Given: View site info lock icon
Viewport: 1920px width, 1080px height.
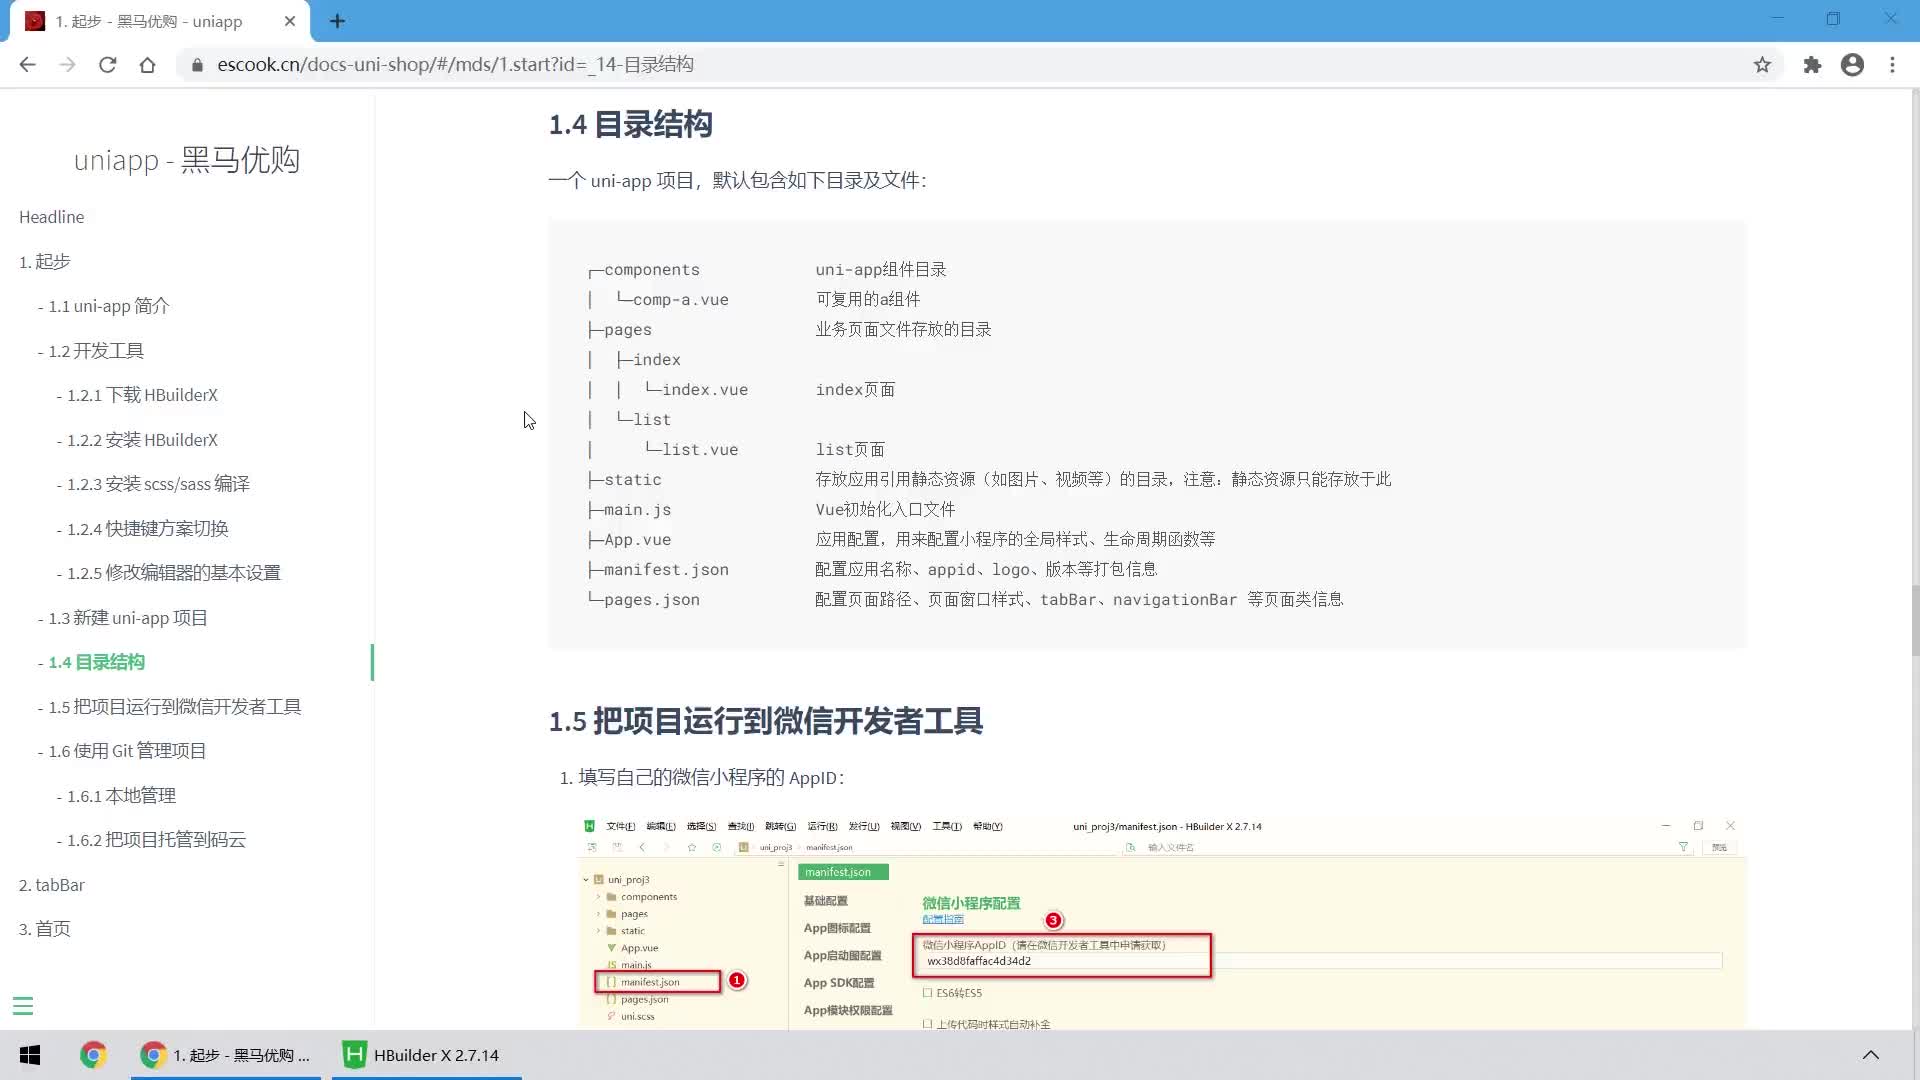Looking at the screenshot, I should (197, 65).
